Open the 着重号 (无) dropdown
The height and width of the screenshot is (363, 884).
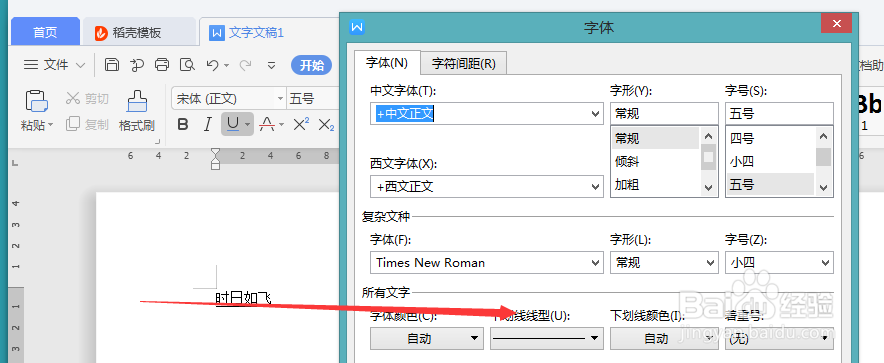click(x=779, y=338)
